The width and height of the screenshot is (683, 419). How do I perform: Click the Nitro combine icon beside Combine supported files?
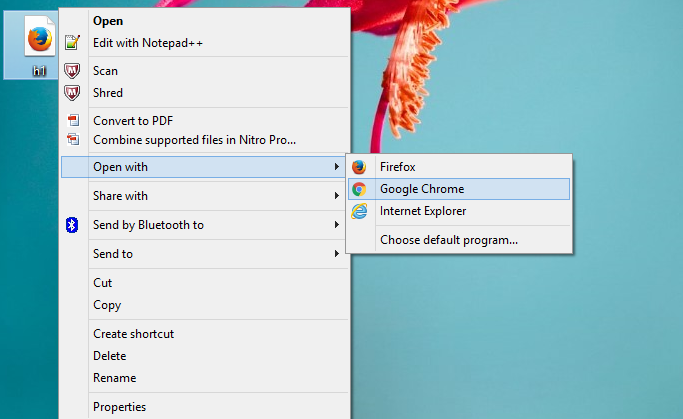tap(73, 139)
